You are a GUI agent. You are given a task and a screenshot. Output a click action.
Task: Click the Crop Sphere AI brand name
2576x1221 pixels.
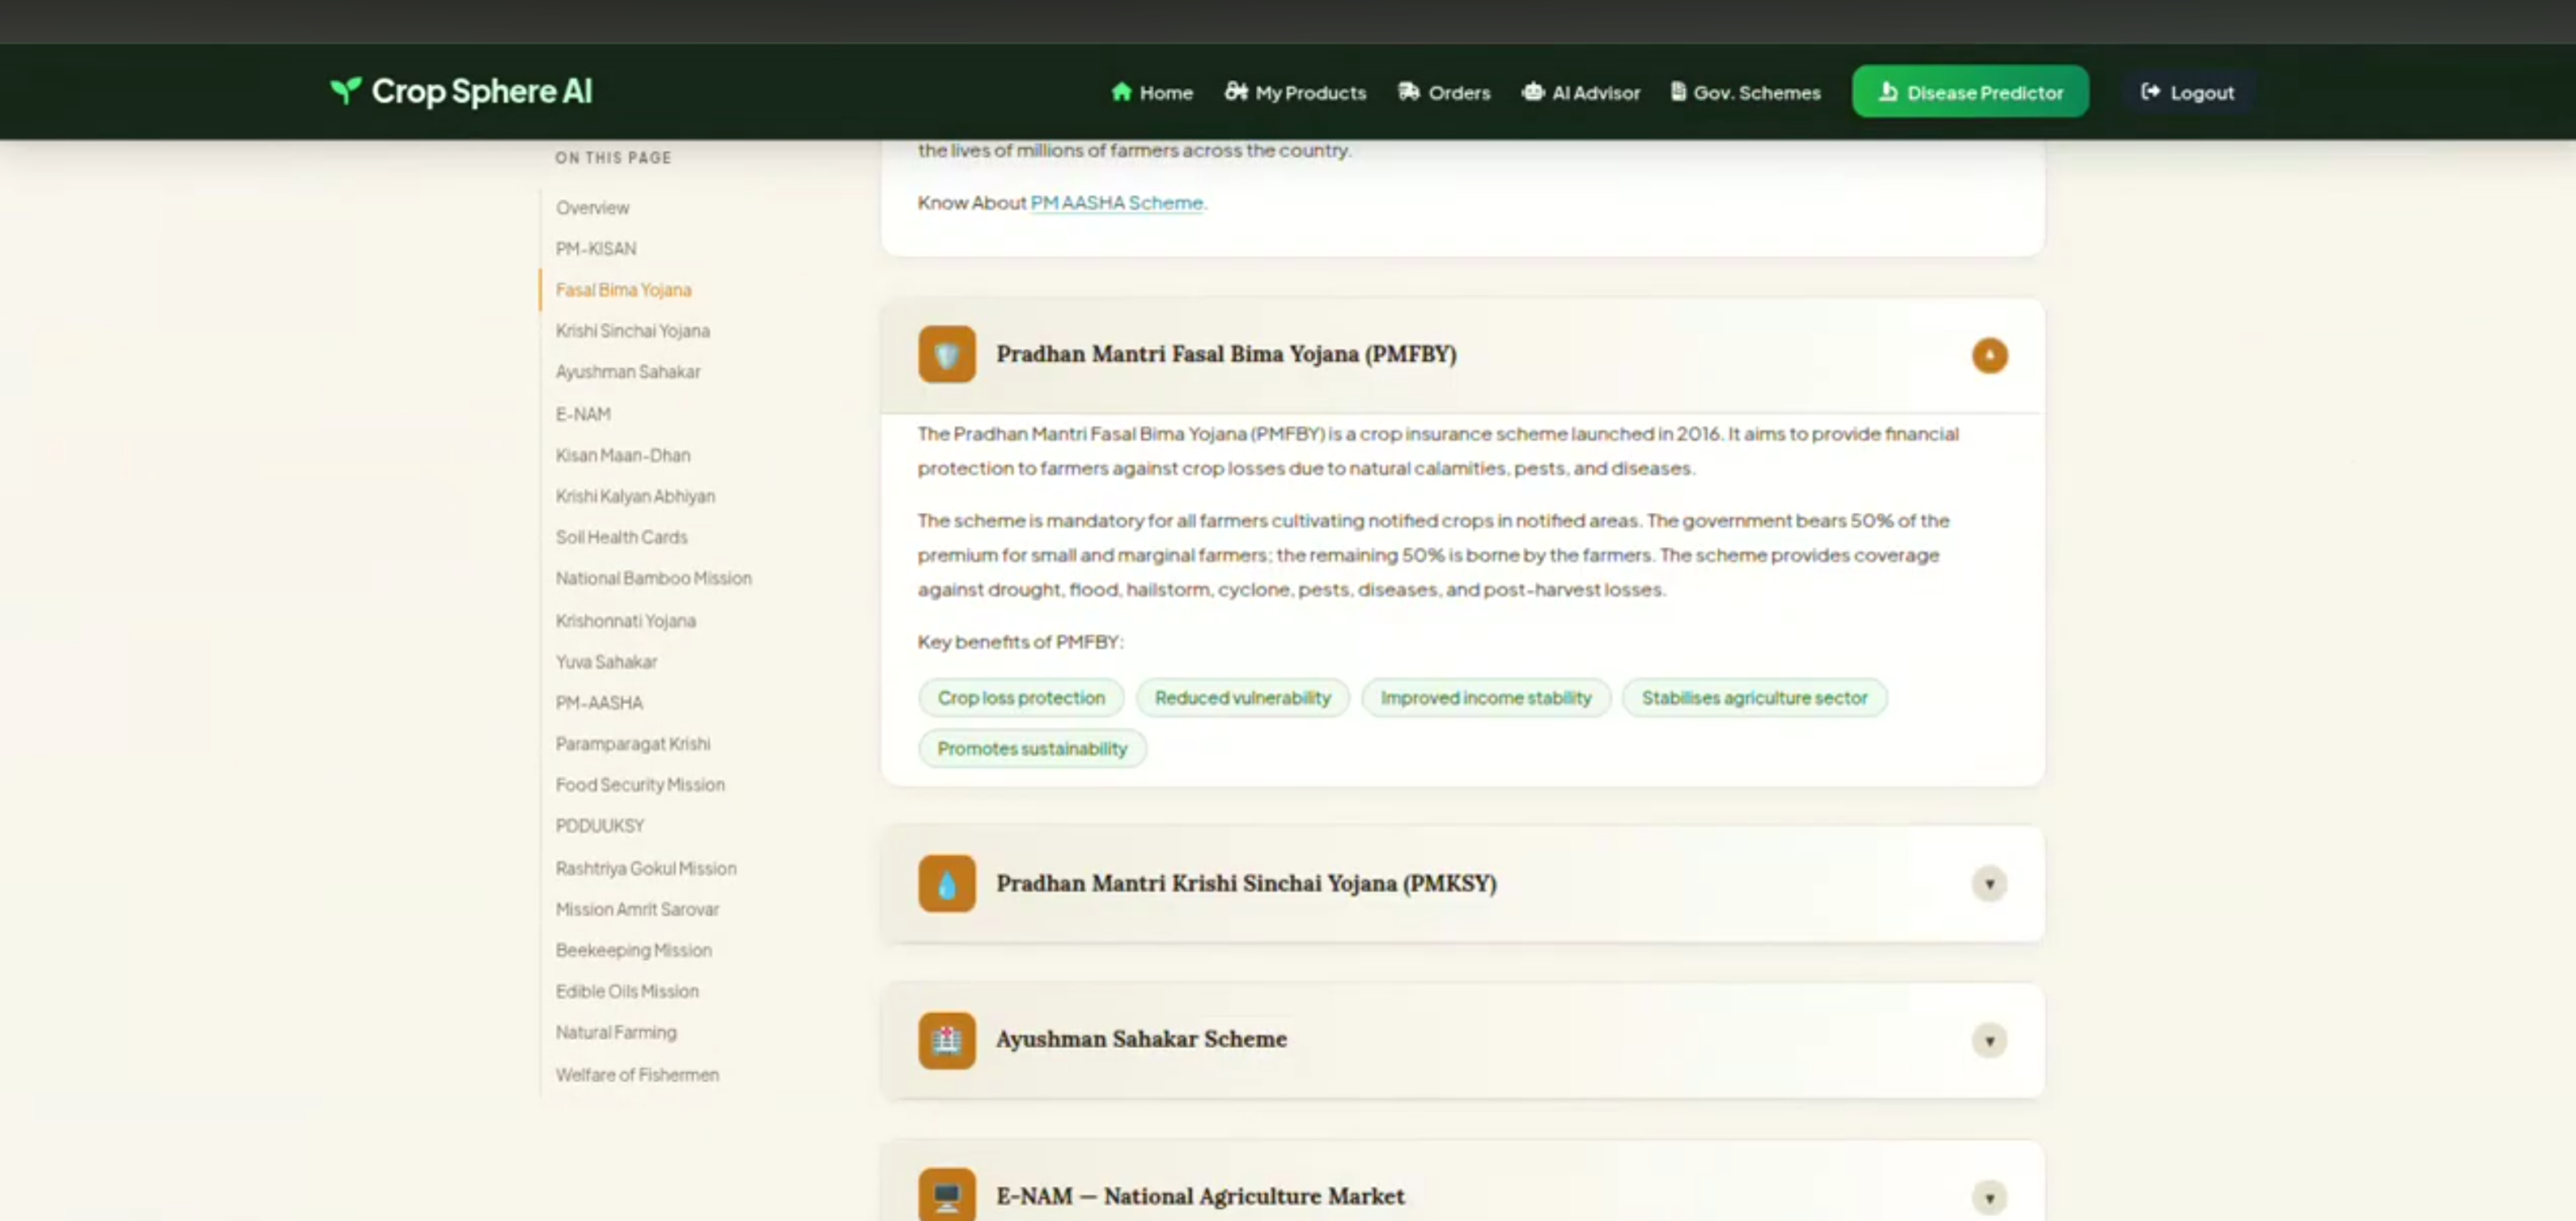[x=481, y=91]
